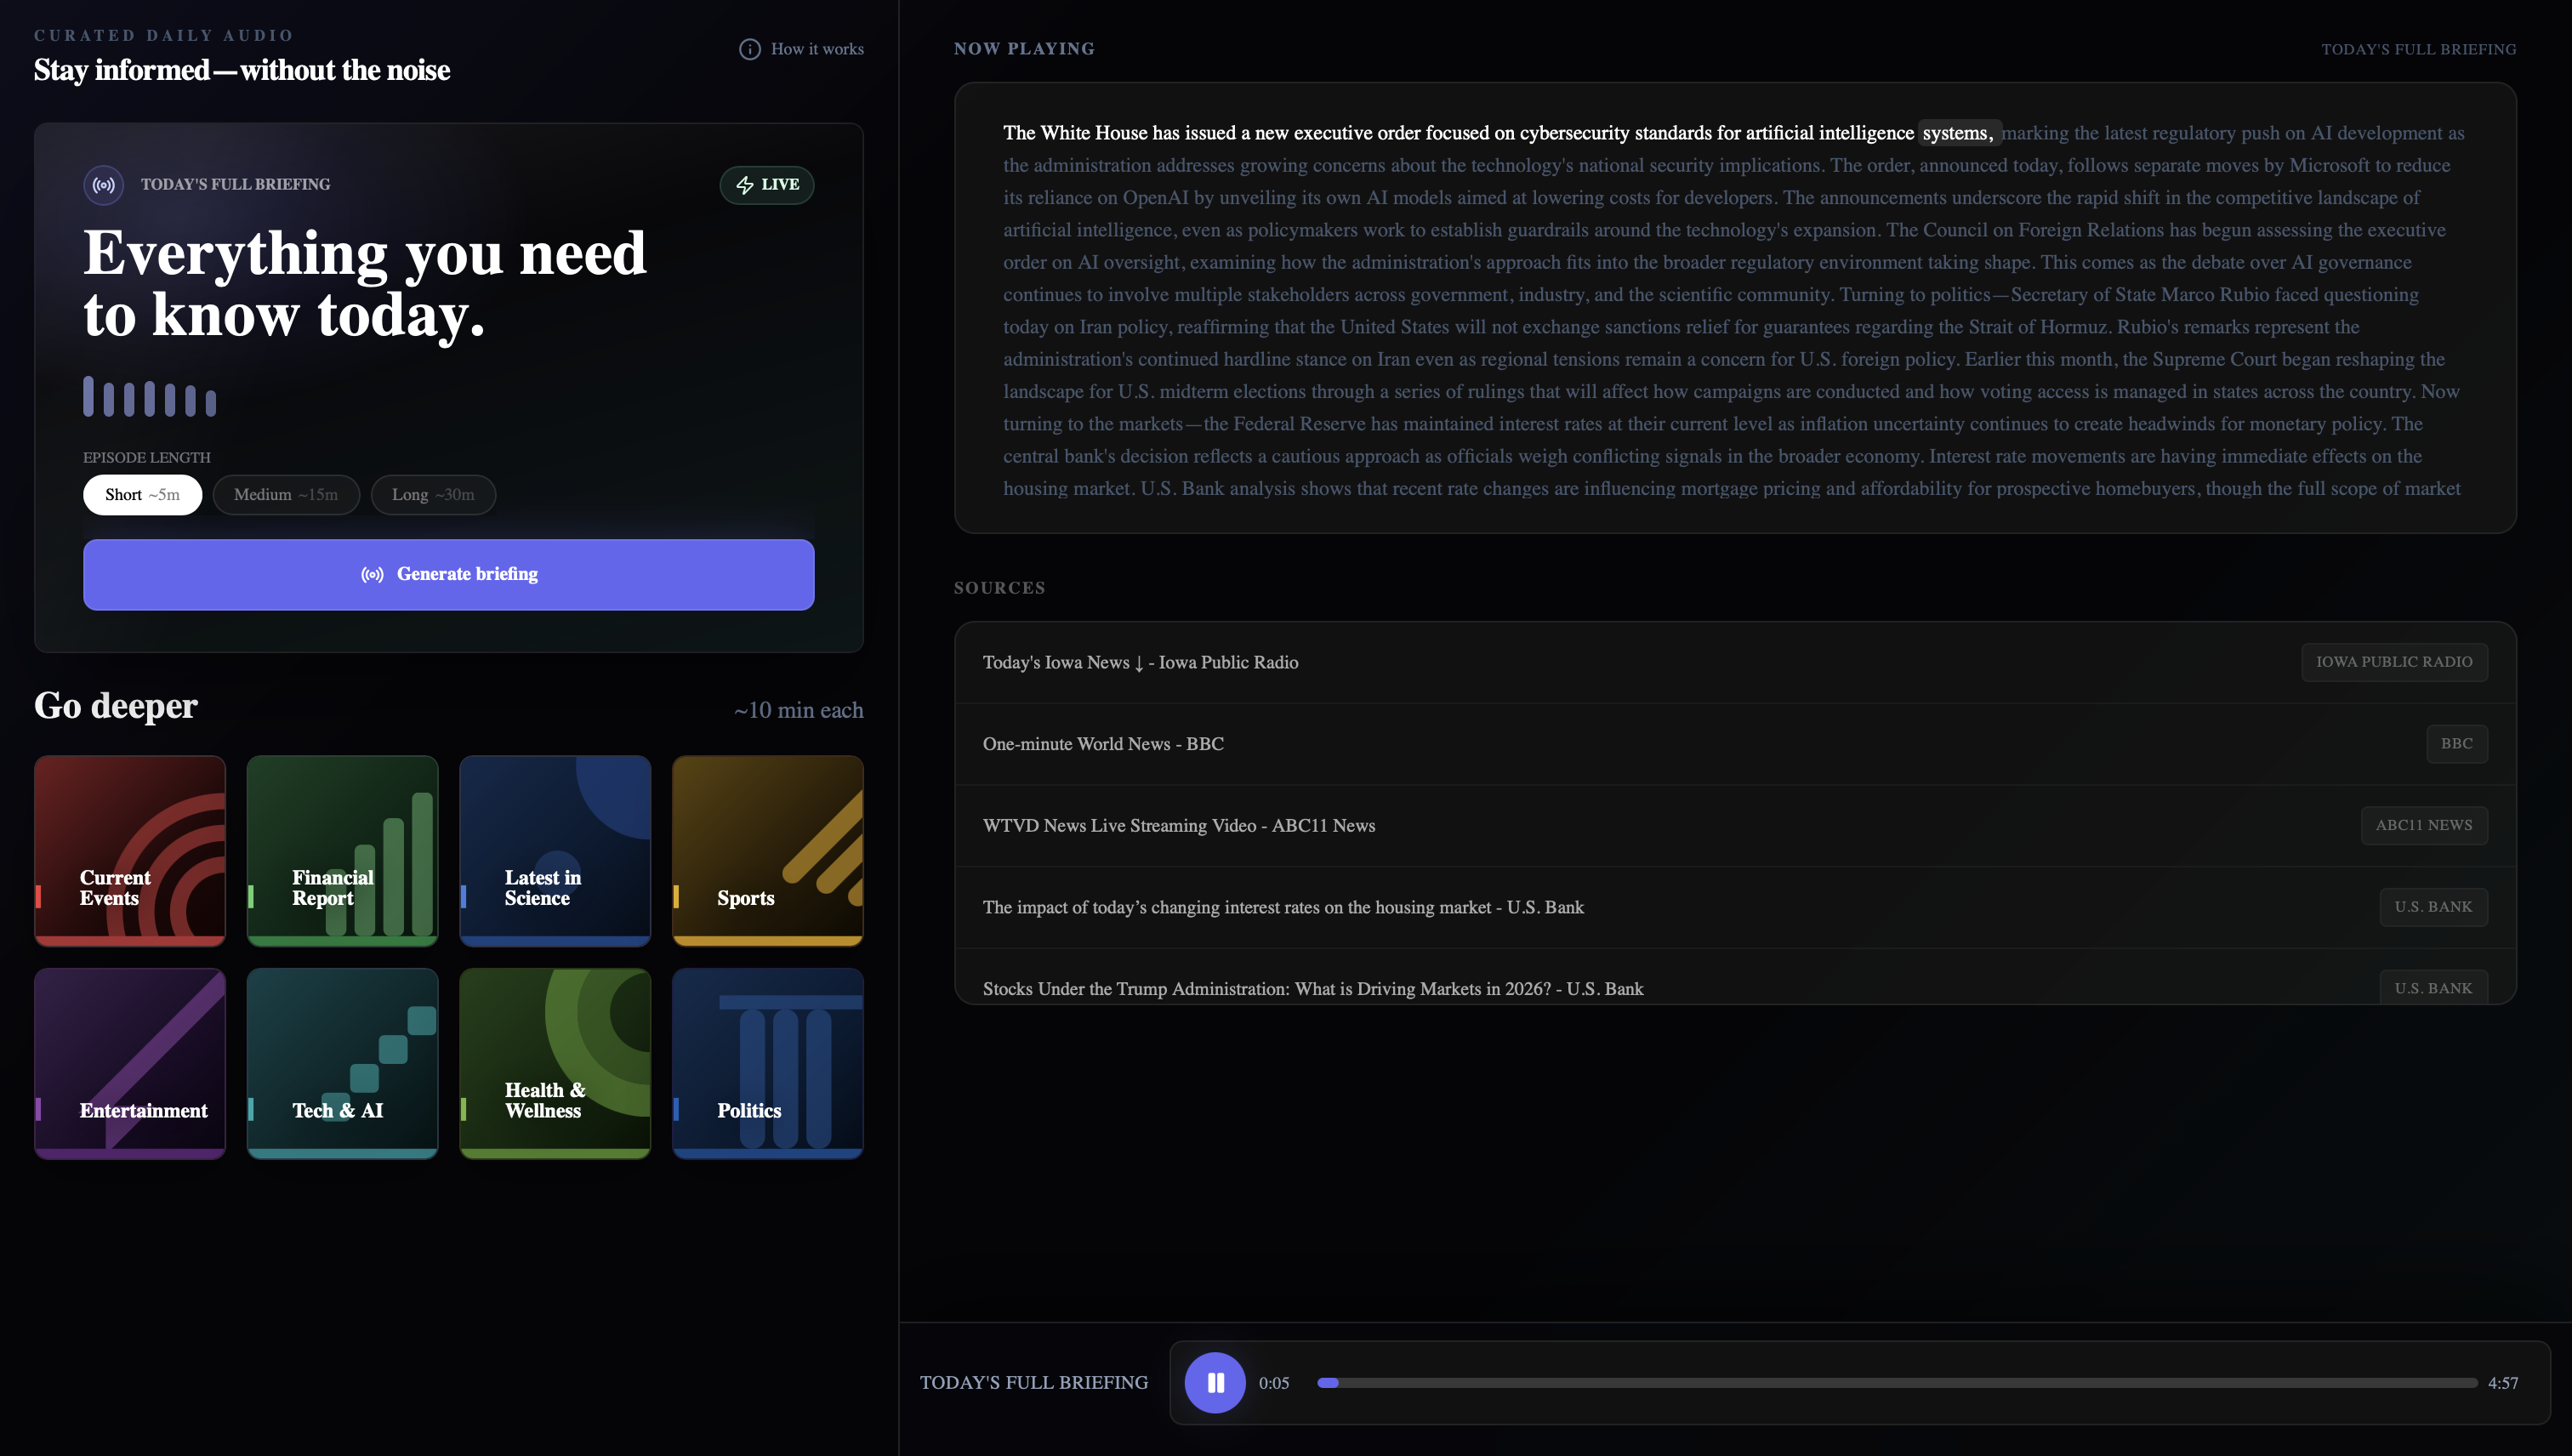Open the housing market interest rates source

(1735, 908)
